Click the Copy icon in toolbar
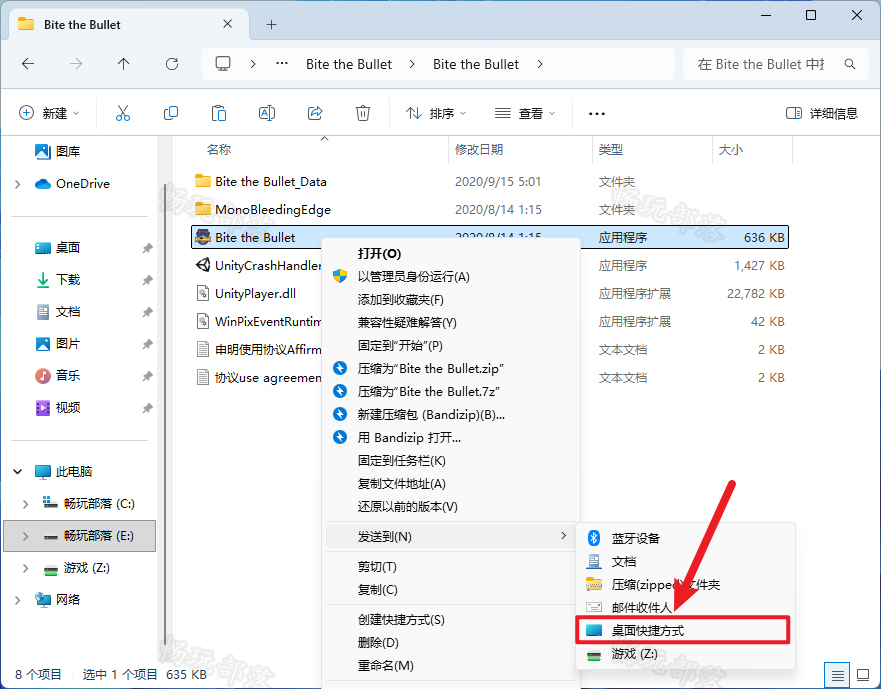 171,113
